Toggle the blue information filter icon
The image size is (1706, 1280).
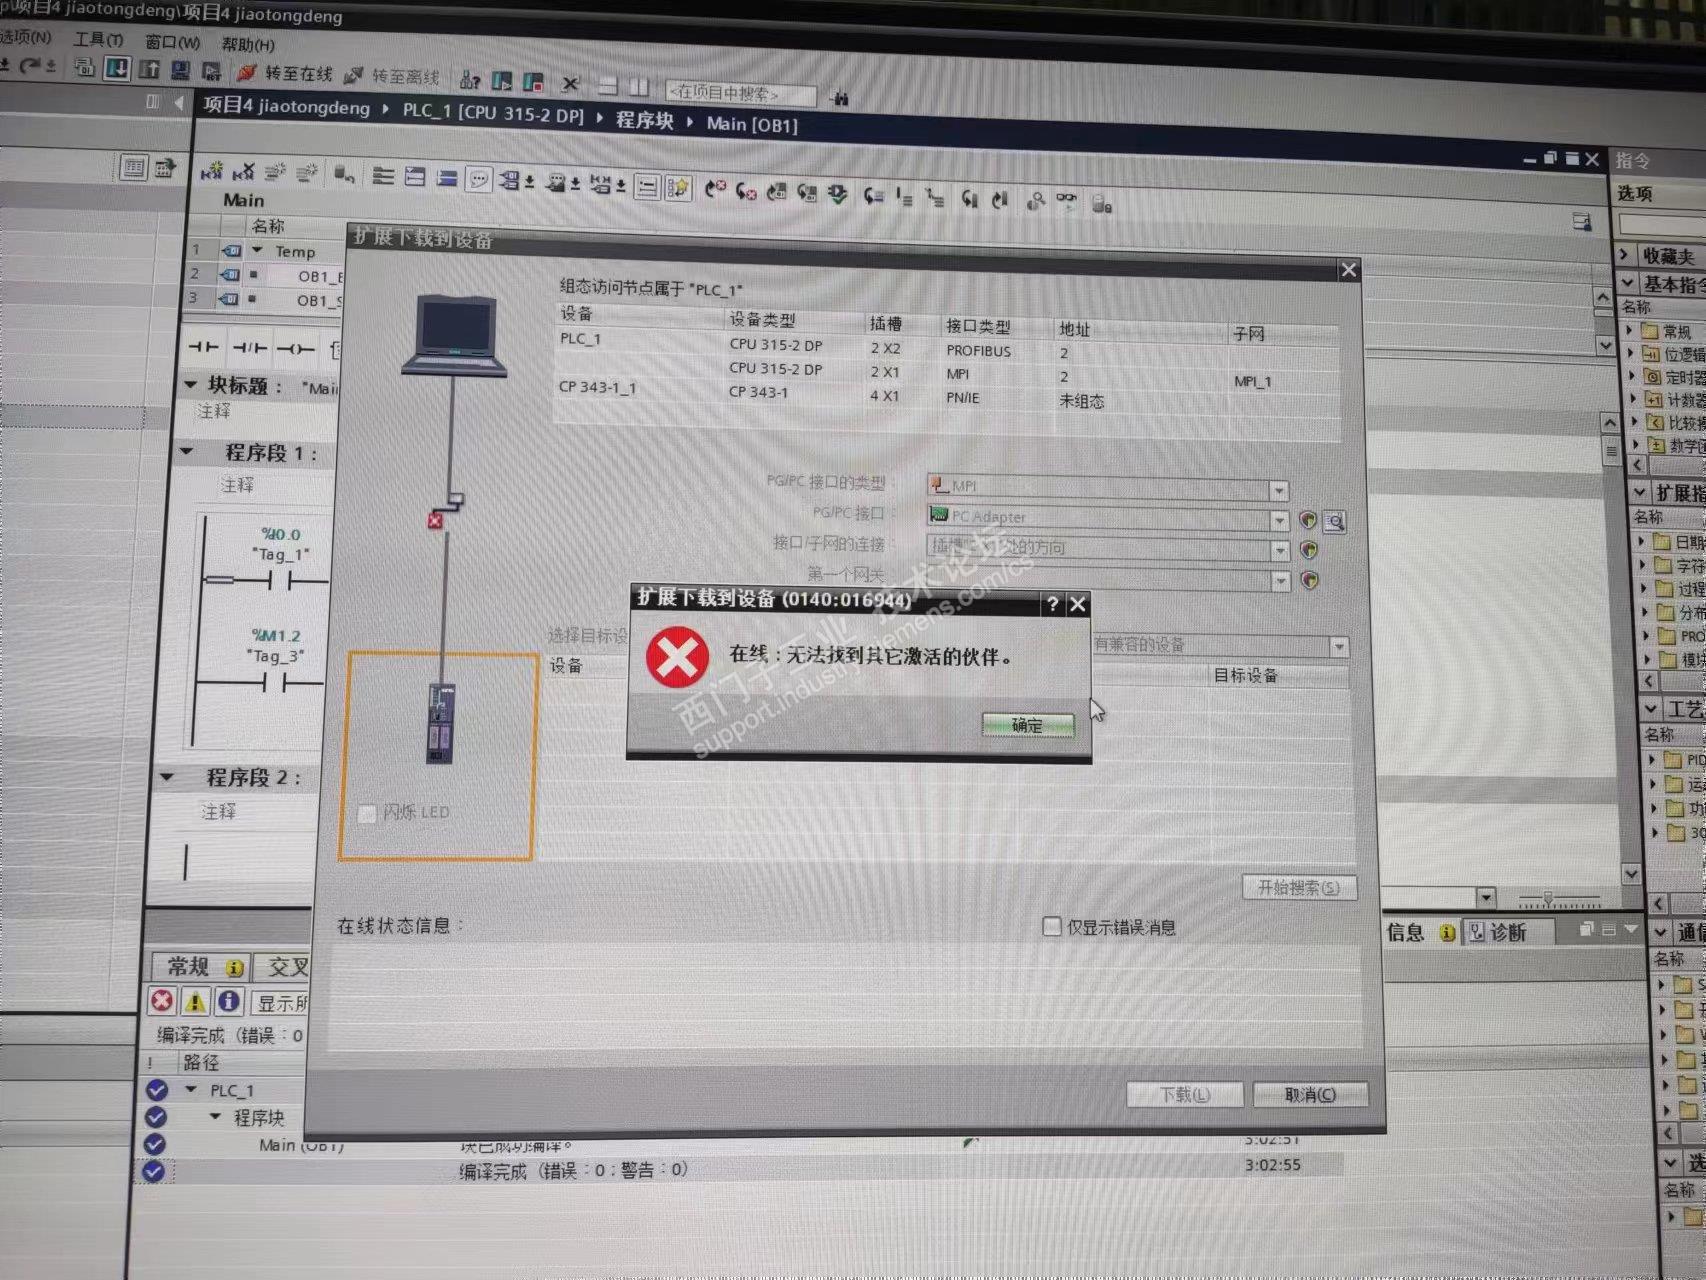[229, 1001]
